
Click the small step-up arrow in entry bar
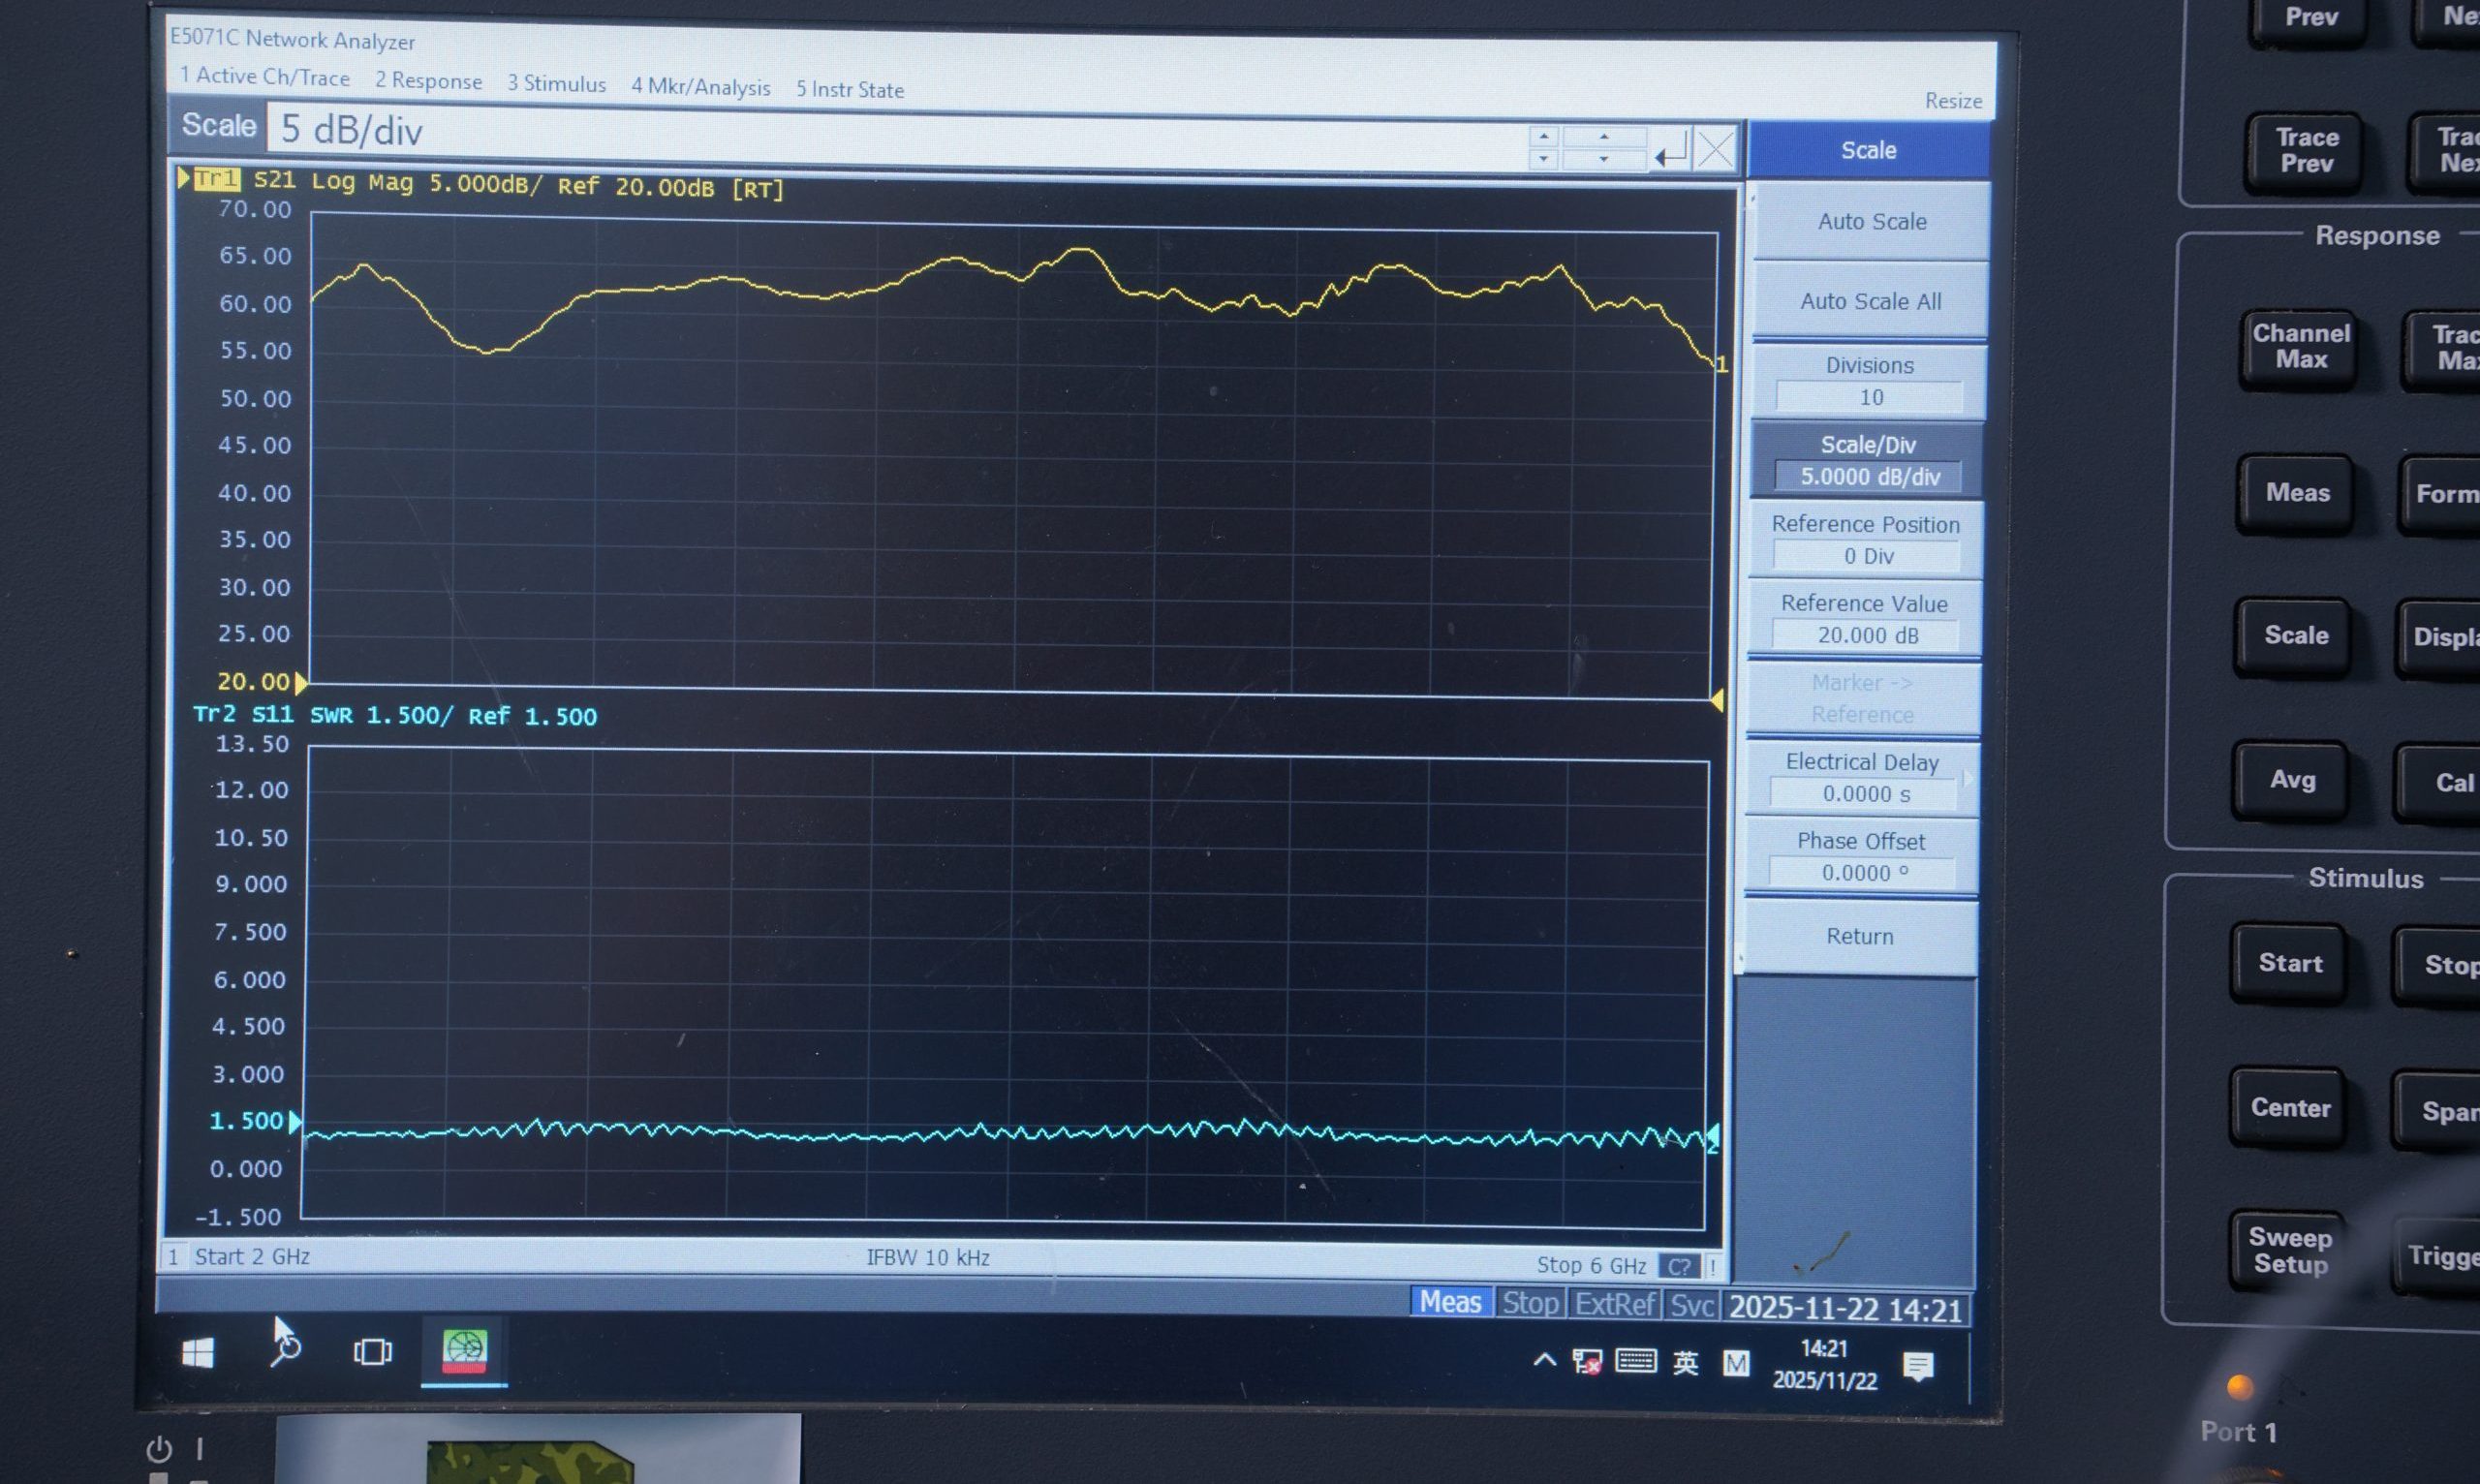point(1544,137)
